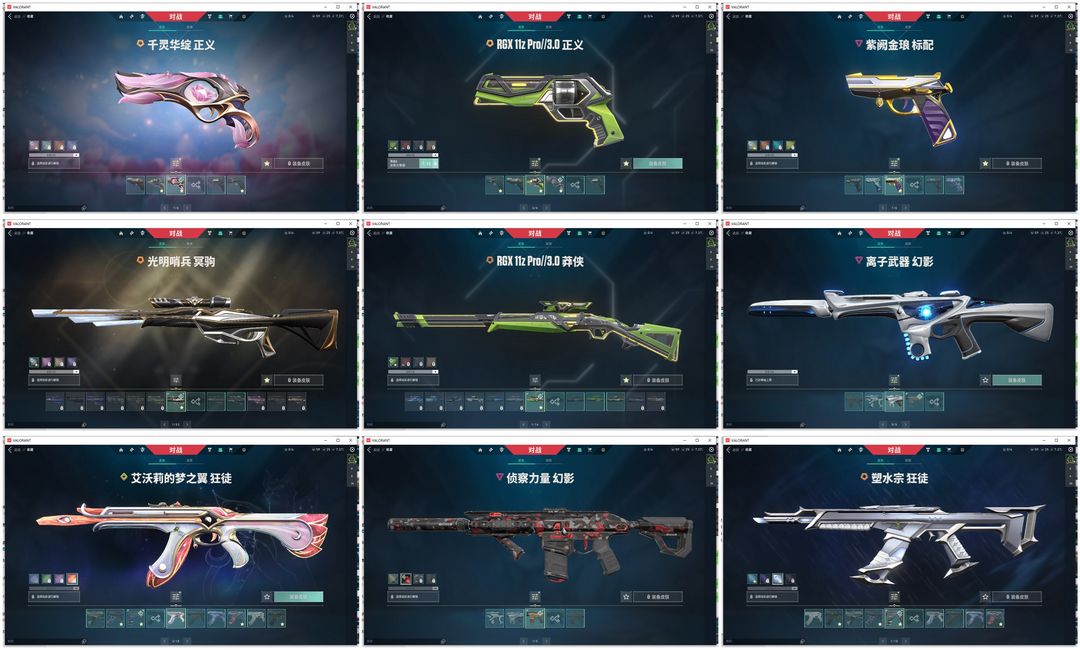Open skin filter icon under 千灵华绽 正义
Screen dimensions: 1080x650
click(x=176, y=163)
